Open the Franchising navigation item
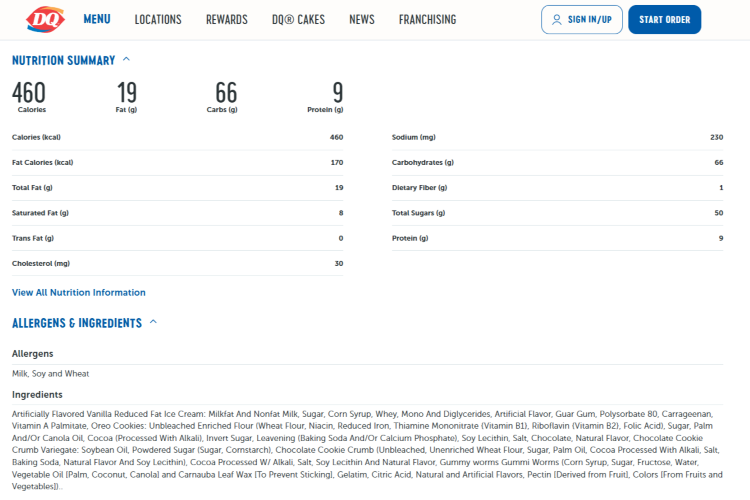The height and width of the screenshot is (500, 750). tap(428, 20)
